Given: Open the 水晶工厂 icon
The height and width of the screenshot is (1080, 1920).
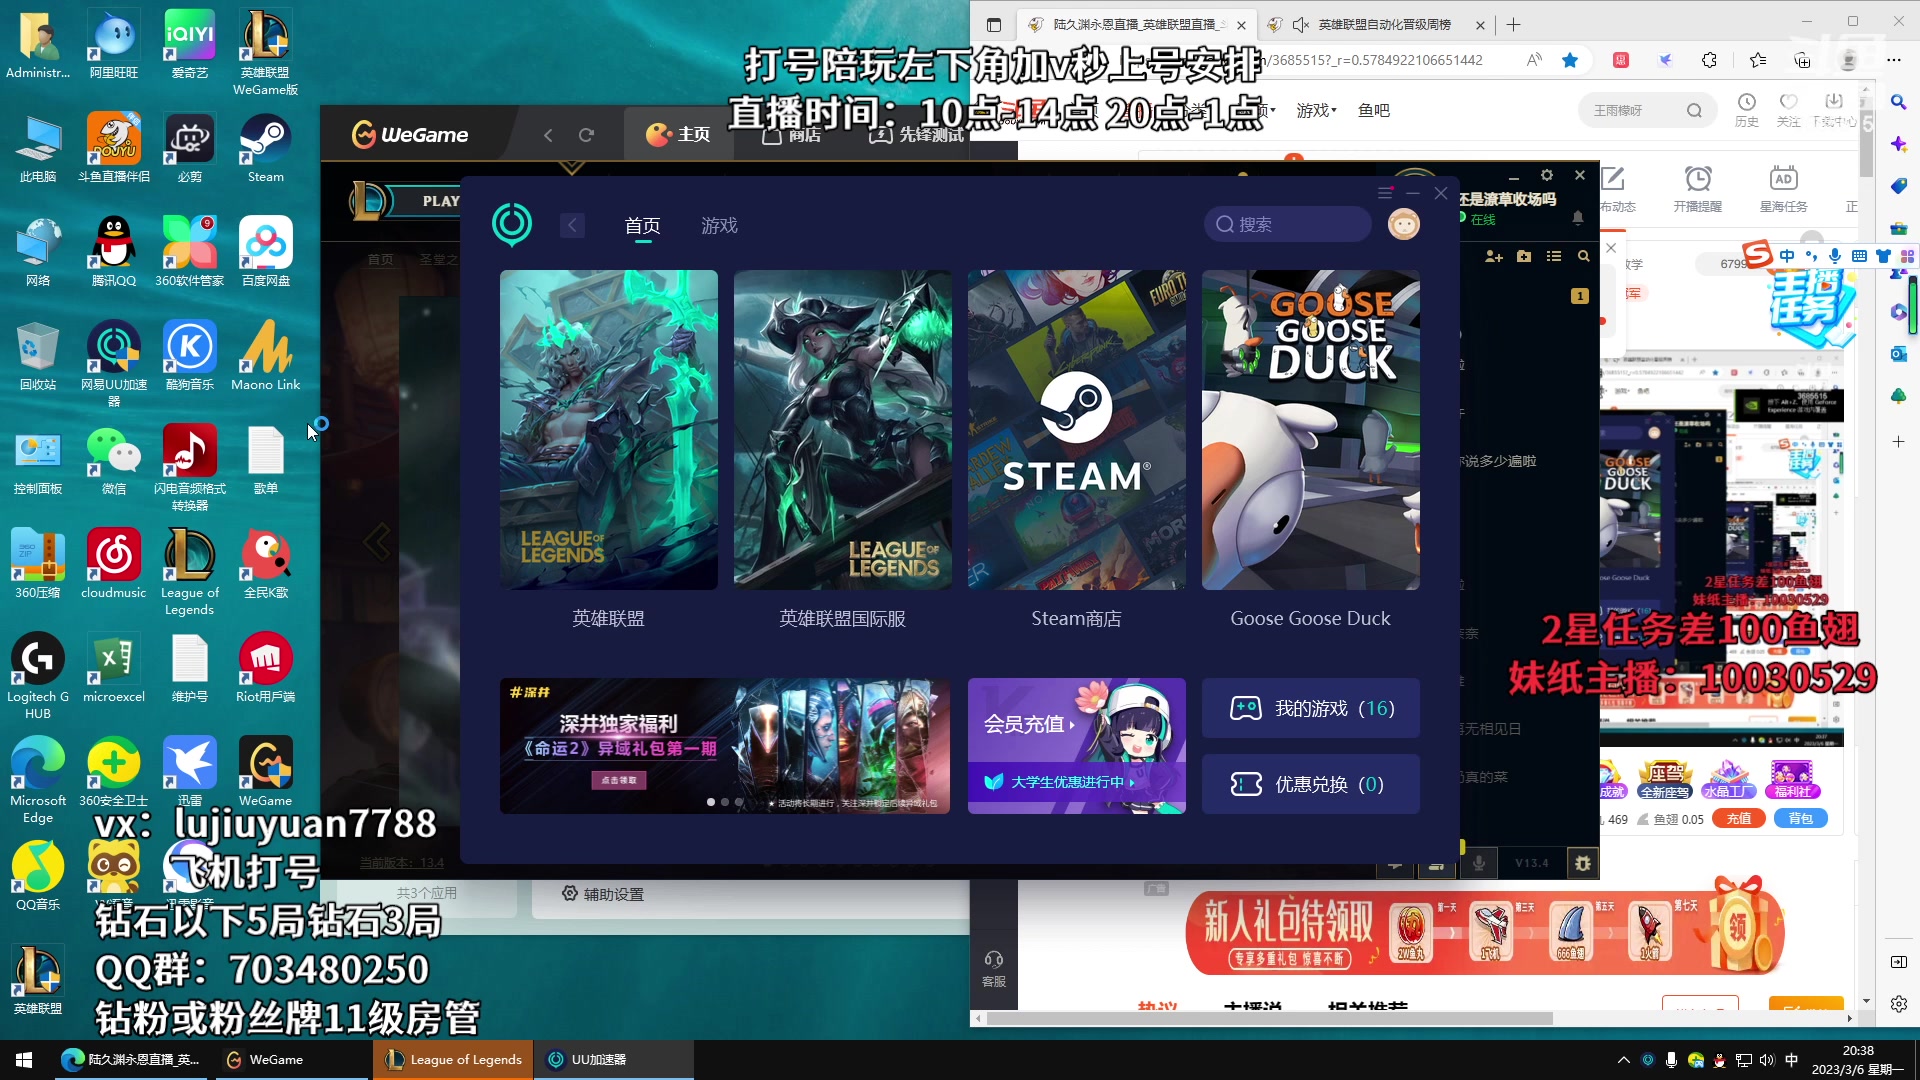Looking at the screenshot, I should tap(1728, 778).
